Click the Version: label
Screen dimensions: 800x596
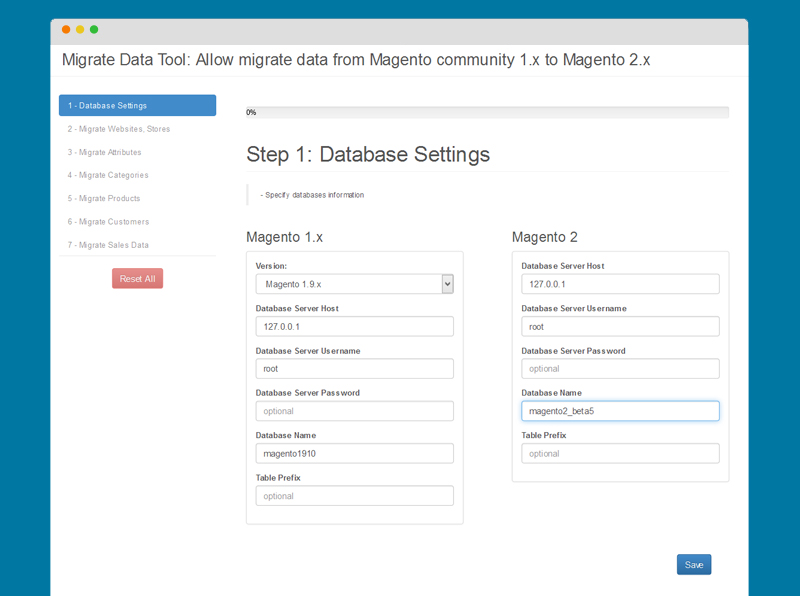[x=271, y=266]
